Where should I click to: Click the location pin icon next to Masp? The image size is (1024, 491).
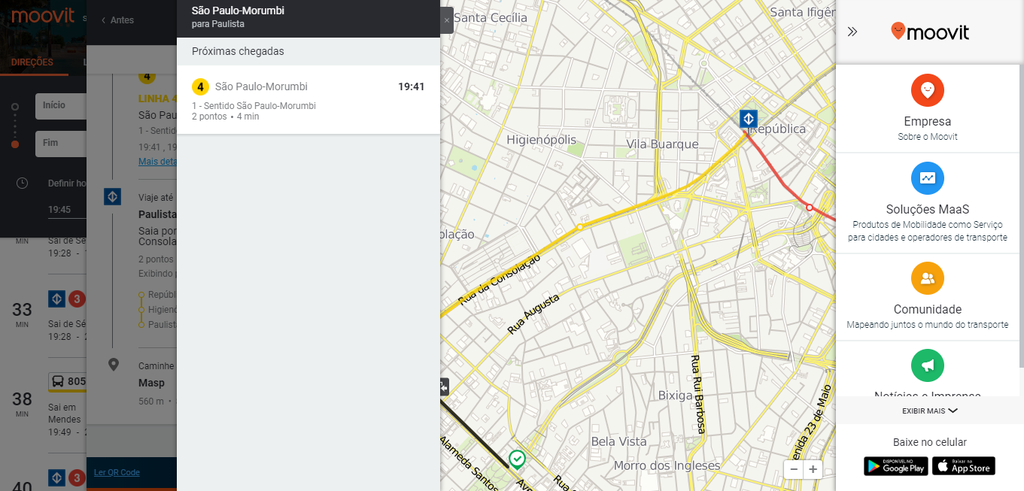(x=114, y=364)
